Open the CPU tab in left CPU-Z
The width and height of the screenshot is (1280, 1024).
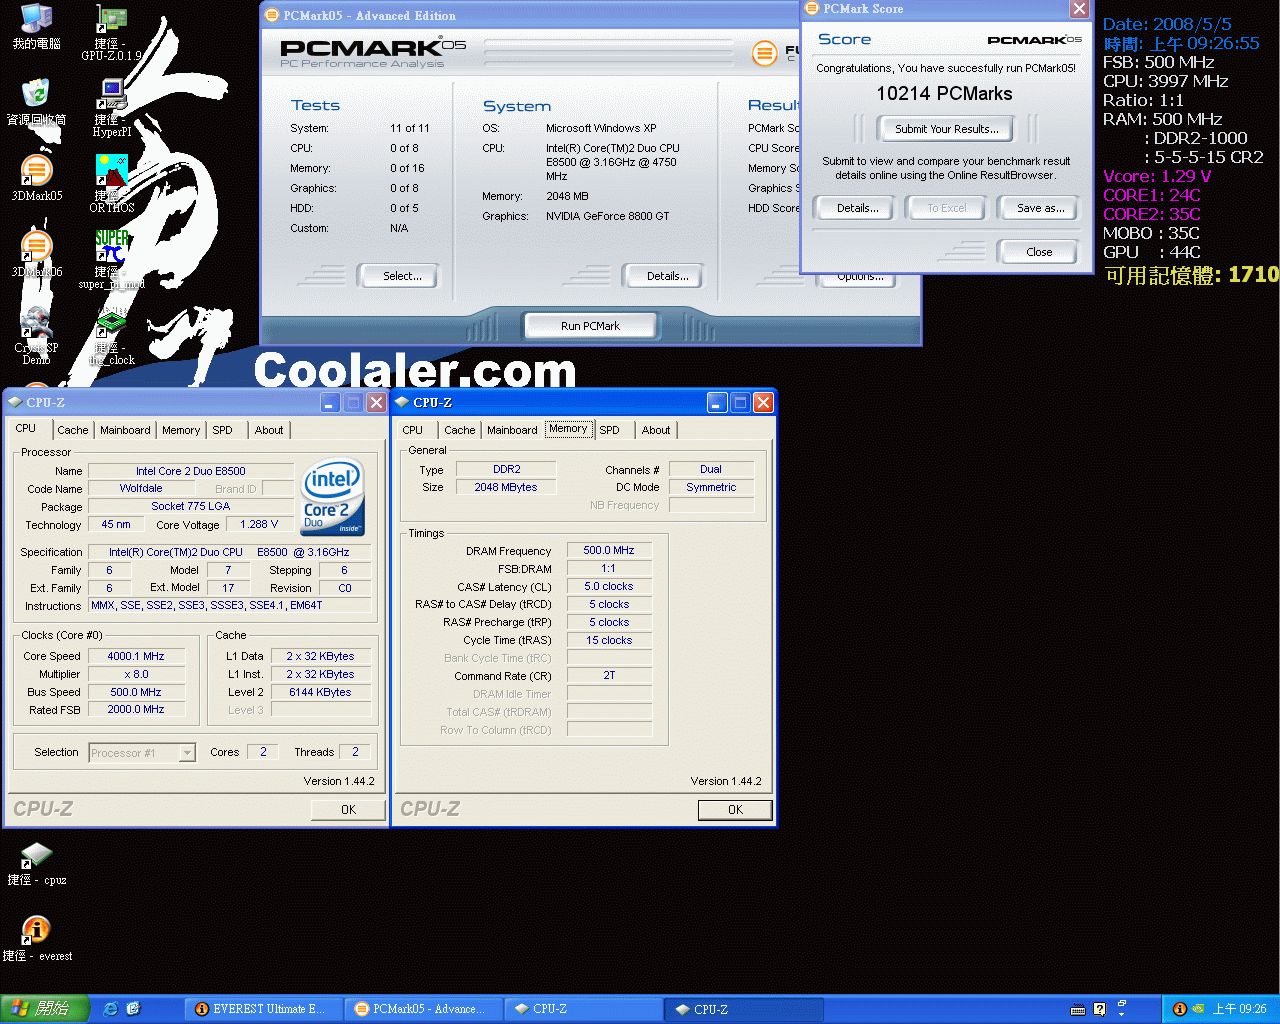pyautogui.click(x=26, y=428)
